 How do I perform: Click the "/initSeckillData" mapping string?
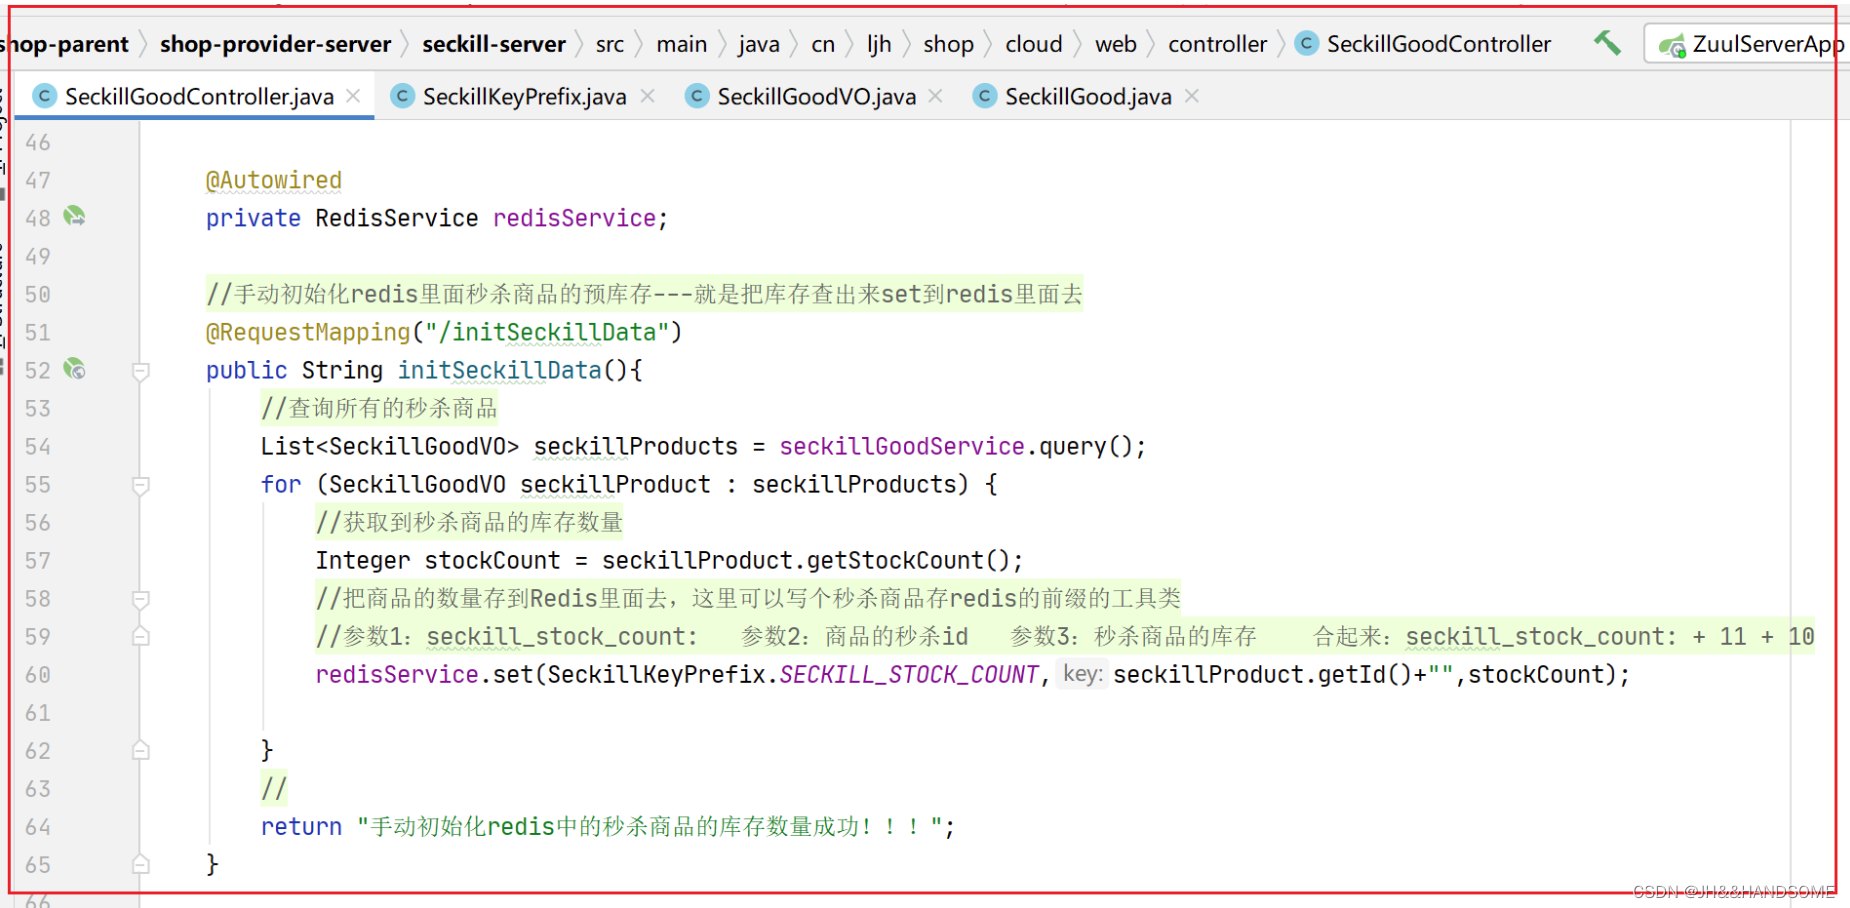(x=547, y=332)
